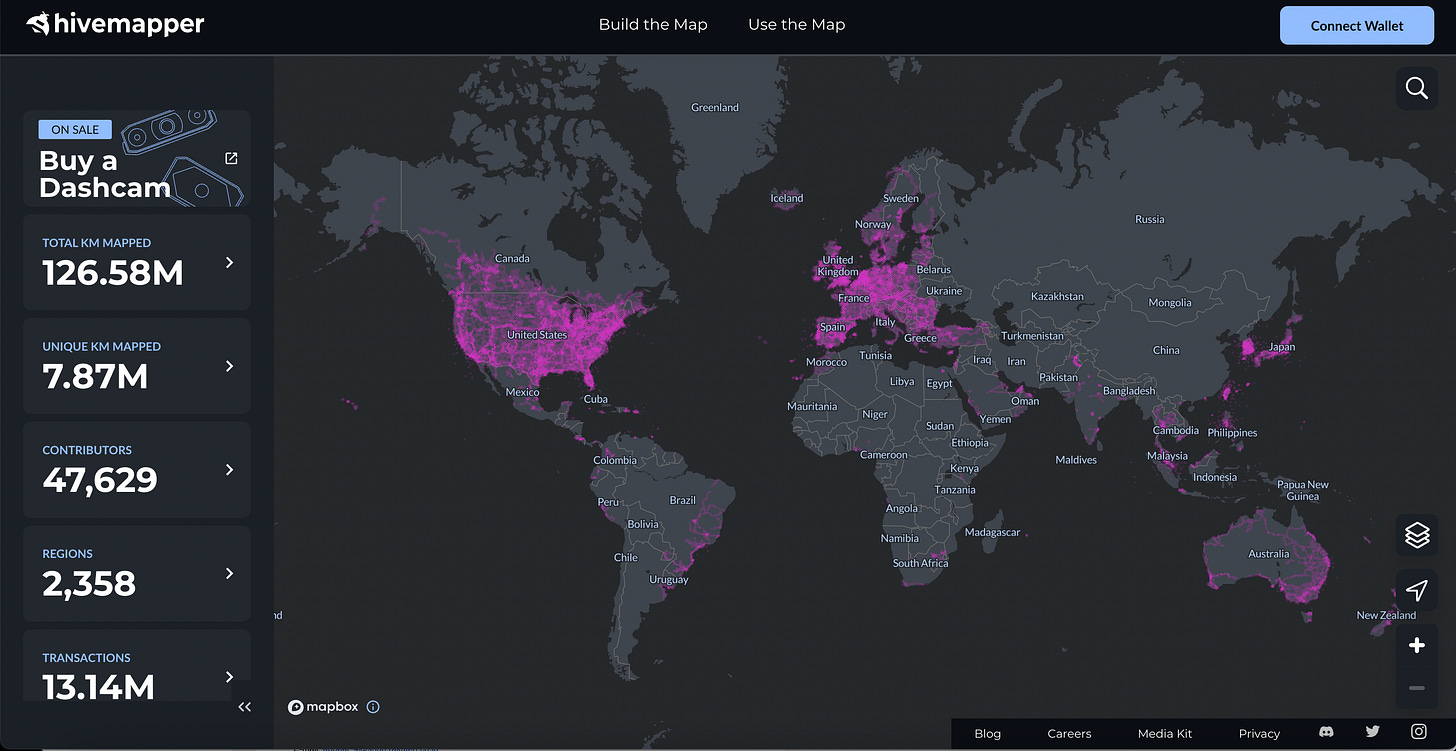Image resolution: width=1456 pixels, height=751 pixels.
Task: Expand Regions chevron
Action: click(229, 573)
